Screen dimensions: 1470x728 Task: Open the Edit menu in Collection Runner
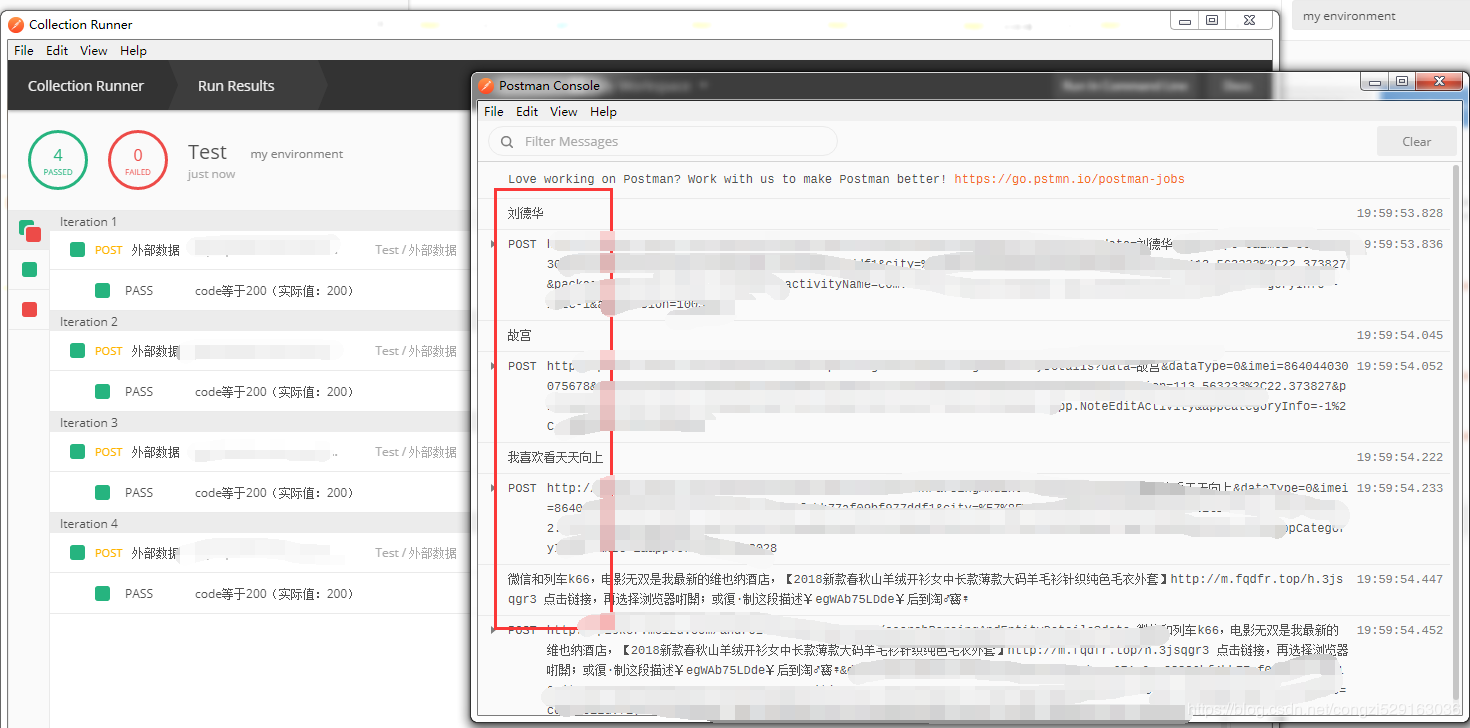click(x=57, y=51)
